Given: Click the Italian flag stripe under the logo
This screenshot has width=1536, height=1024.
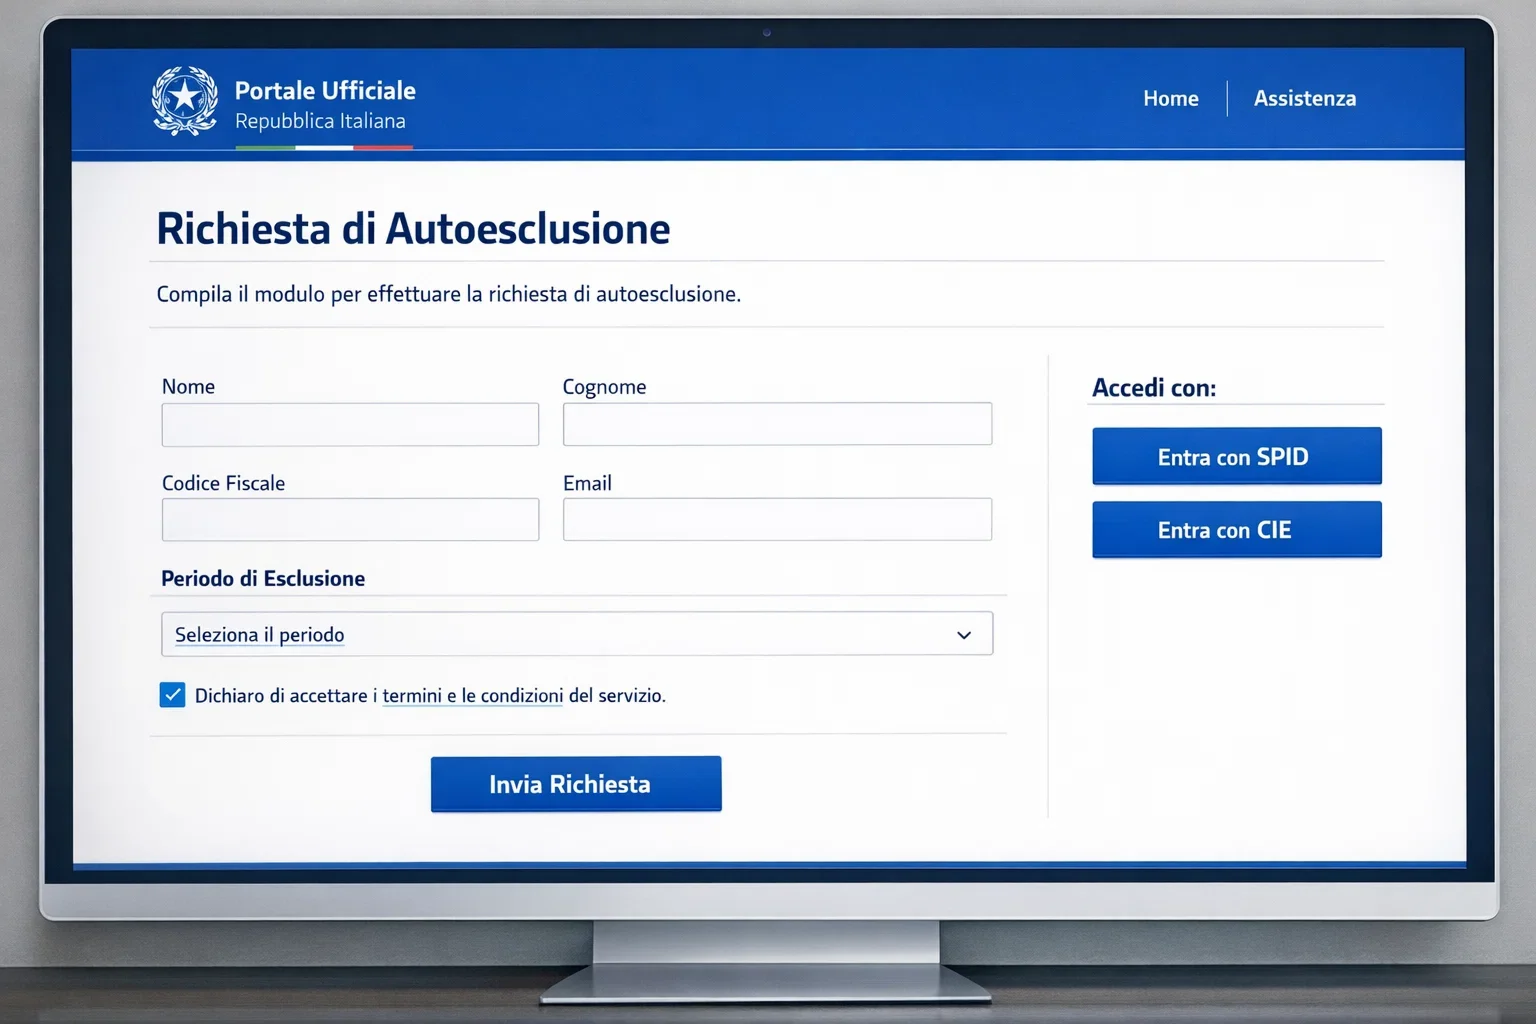Looking at the screenshot, I should pos(323,147).
